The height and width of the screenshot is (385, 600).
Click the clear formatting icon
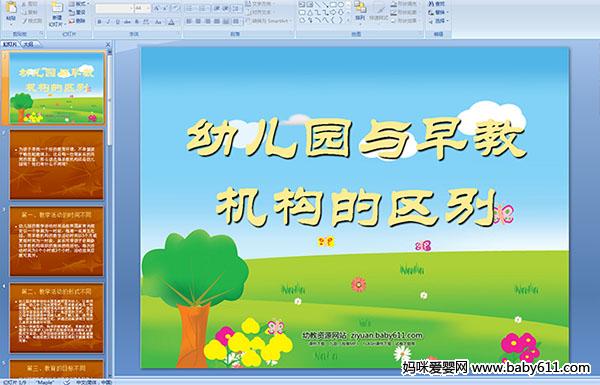[175, 8]
